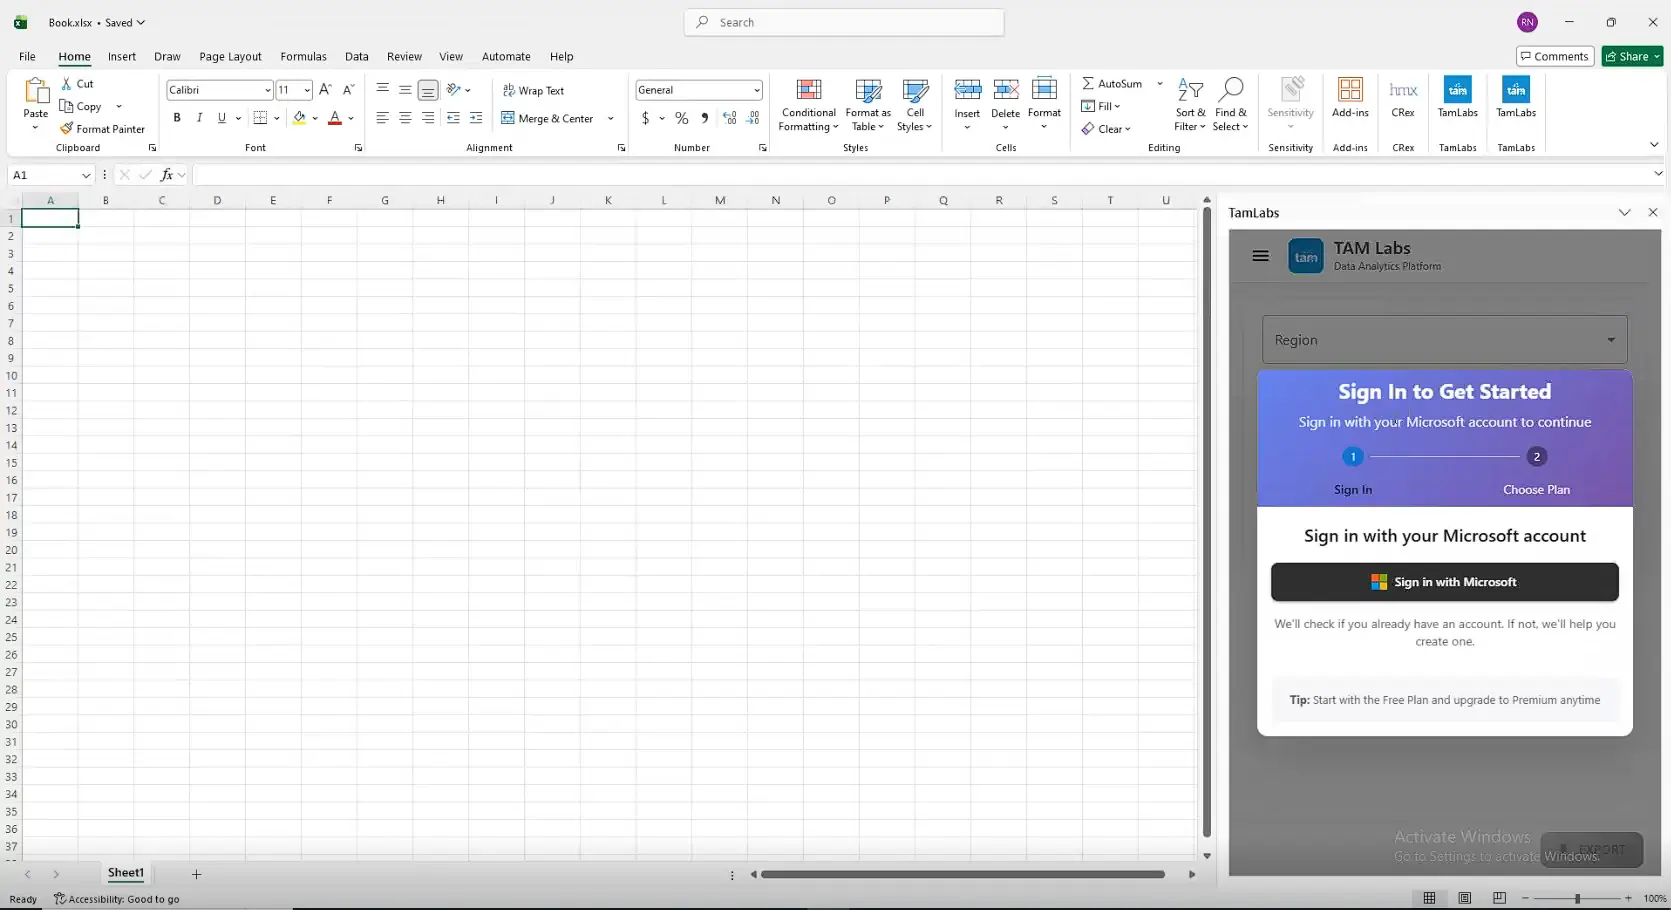Image resolution: width=1671 pixels, height=910 pixels.
Task: Open Format as Table gallery
Action: 868,104
